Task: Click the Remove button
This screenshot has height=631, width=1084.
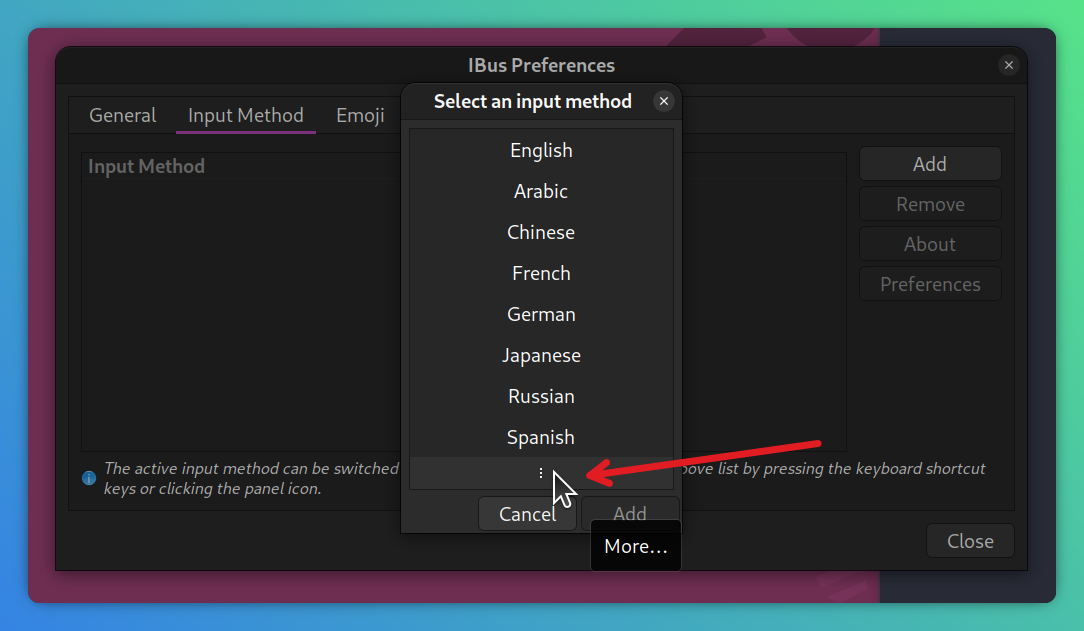Action: 930,204
